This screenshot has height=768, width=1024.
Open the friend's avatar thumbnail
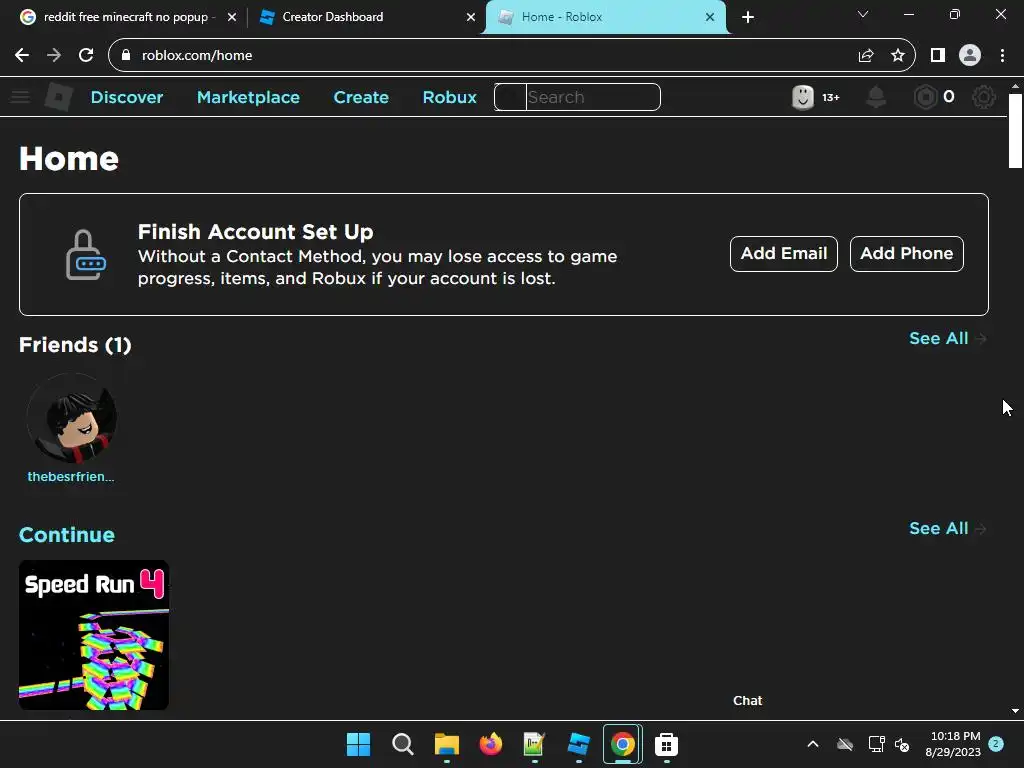(x=72, y=418)
